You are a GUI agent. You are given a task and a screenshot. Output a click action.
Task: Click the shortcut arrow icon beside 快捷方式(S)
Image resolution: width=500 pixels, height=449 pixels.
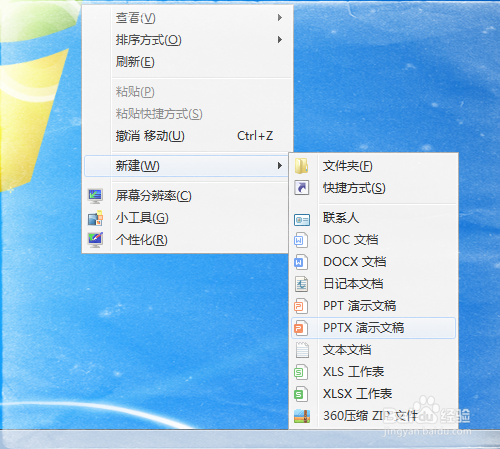[302, 188]
